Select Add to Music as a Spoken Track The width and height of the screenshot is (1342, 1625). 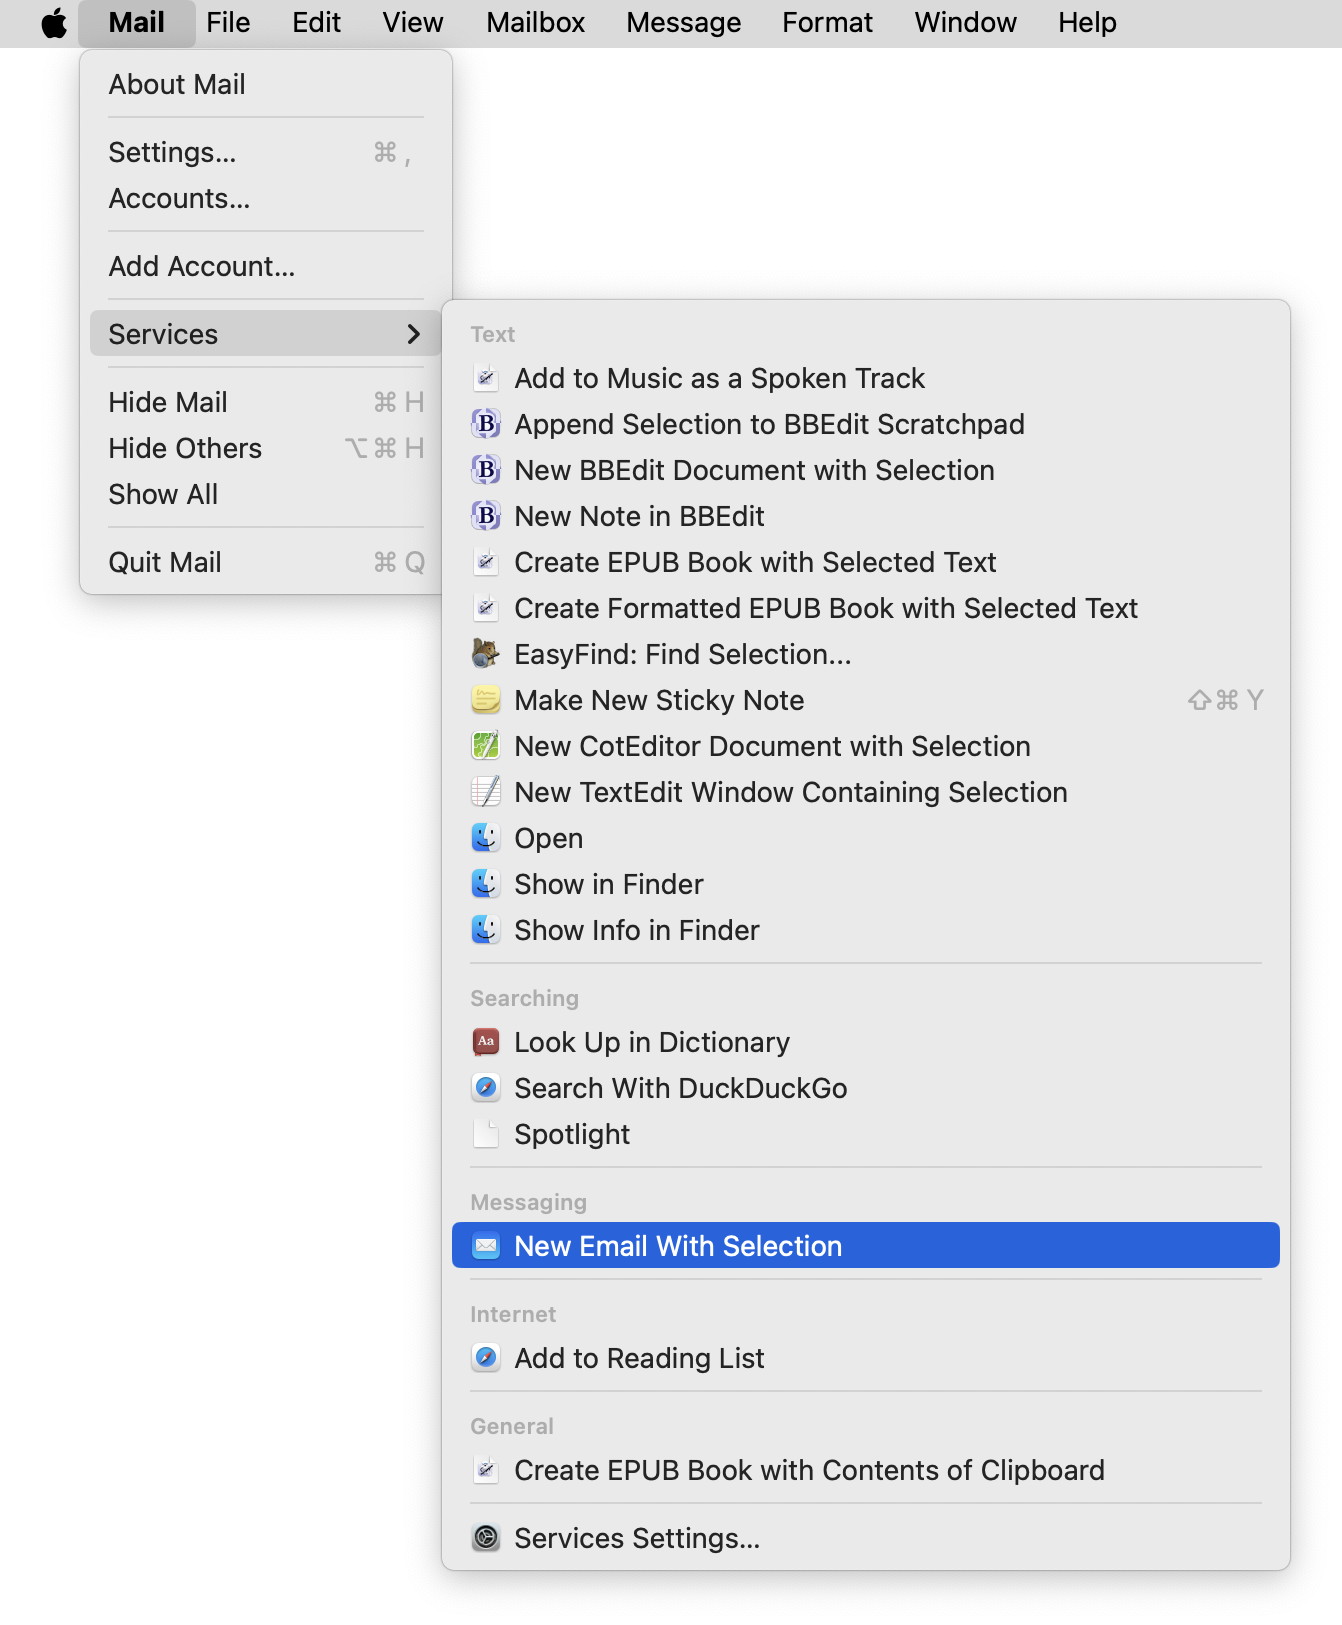(866, 378)
